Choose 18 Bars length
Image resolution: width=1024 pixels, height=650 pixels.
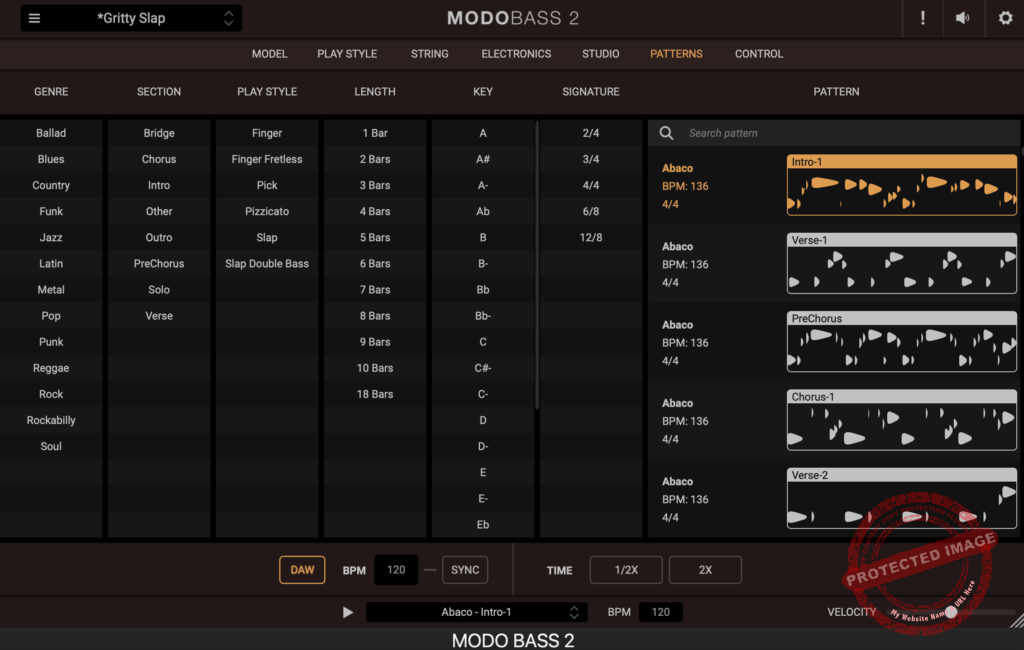pyautogui.click(x=375, y=395)
